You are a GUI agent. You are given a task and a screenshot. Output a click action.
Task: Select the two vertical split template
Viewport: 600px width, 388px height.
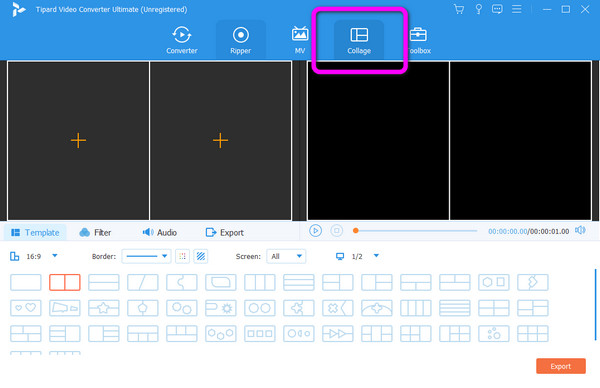pos(65,282)
